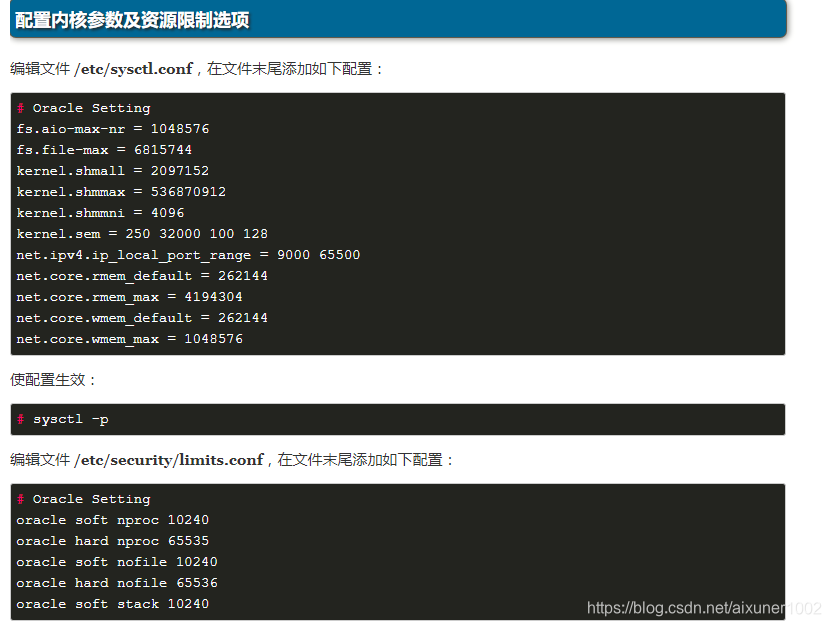Click the oracle hard nofile 65536 line
The width and height of the screenshot is (831, 627).
coord(117,583)
